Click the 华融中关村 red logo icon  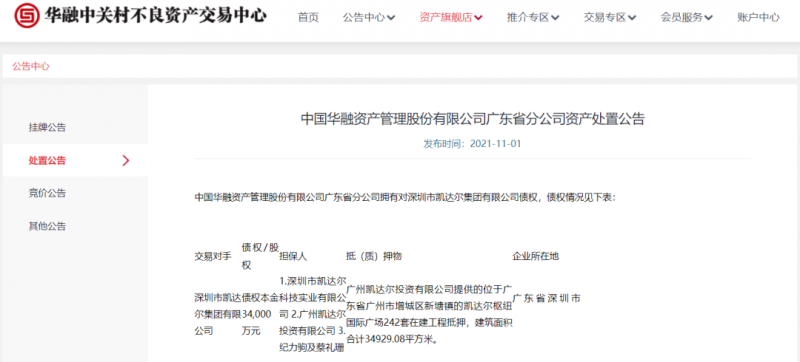pyautogui.click(x=27, y=15)
